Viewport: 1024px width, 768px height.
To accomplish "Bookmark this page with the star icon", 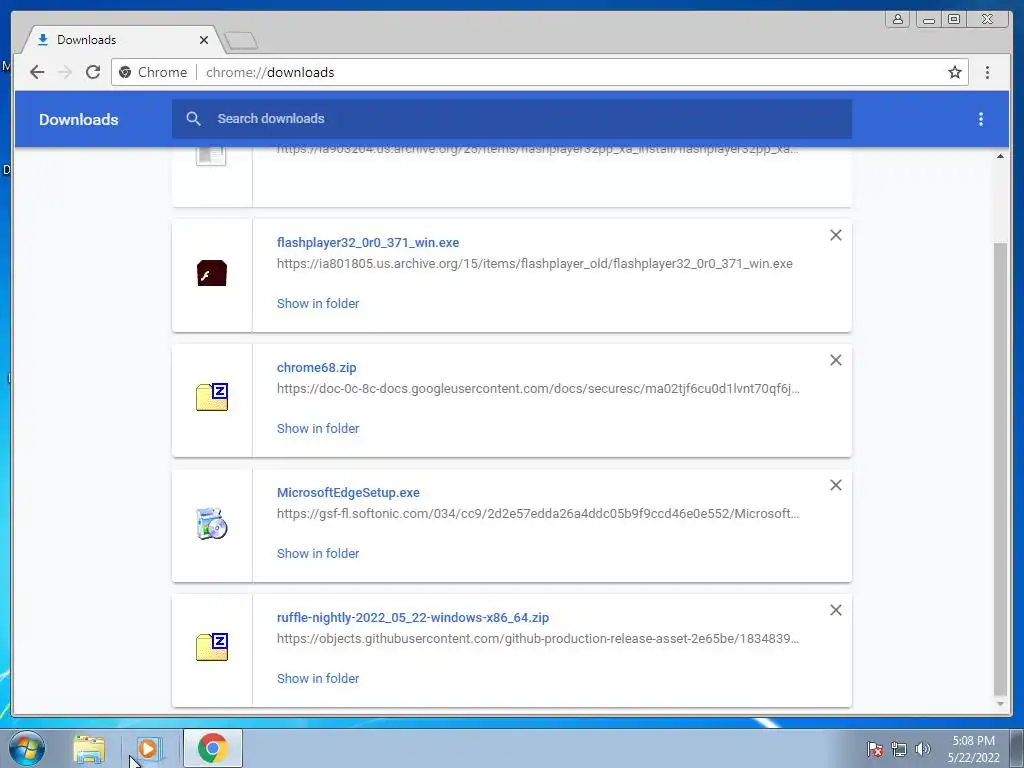I will click(x=955, y=72).
